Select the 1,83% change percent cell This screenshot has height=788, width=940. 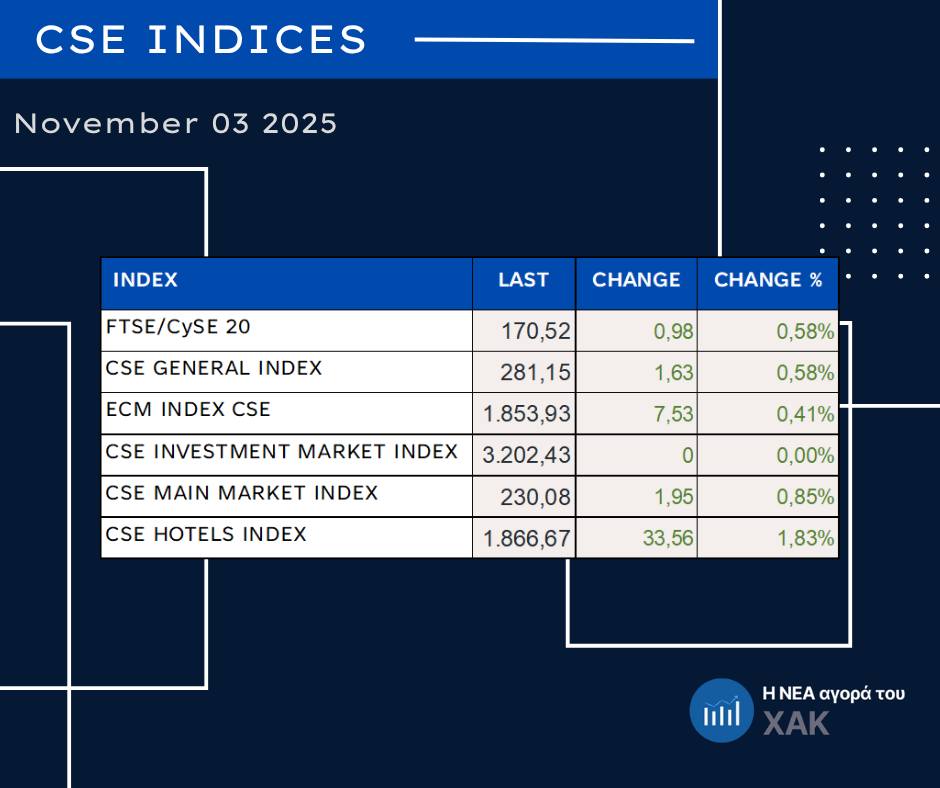tap(806, 539)
